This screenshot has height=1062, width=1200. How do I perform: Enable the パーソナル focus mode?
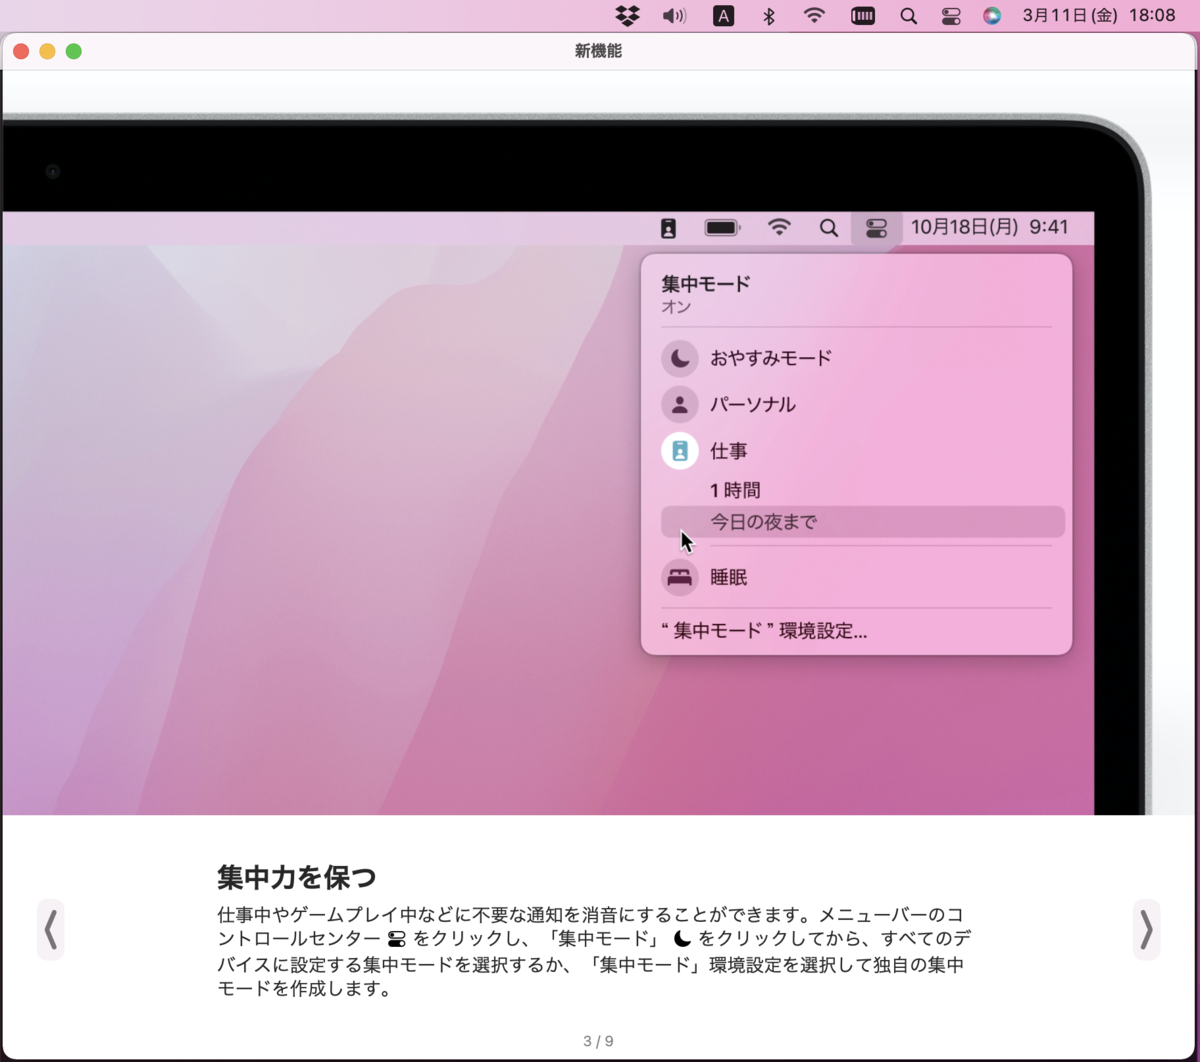pos(752,404)
